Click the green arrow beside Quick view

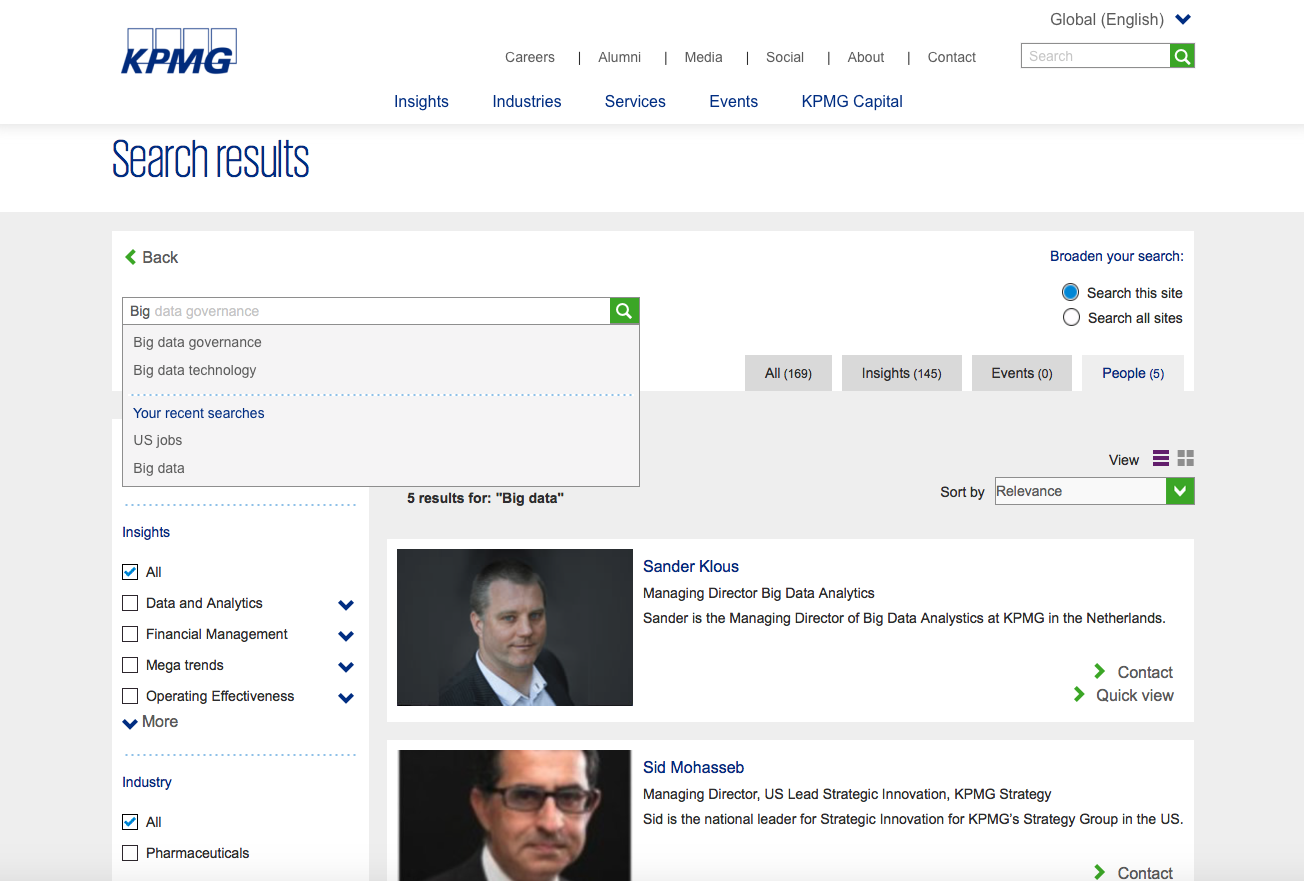click(x=1079, y=694)
